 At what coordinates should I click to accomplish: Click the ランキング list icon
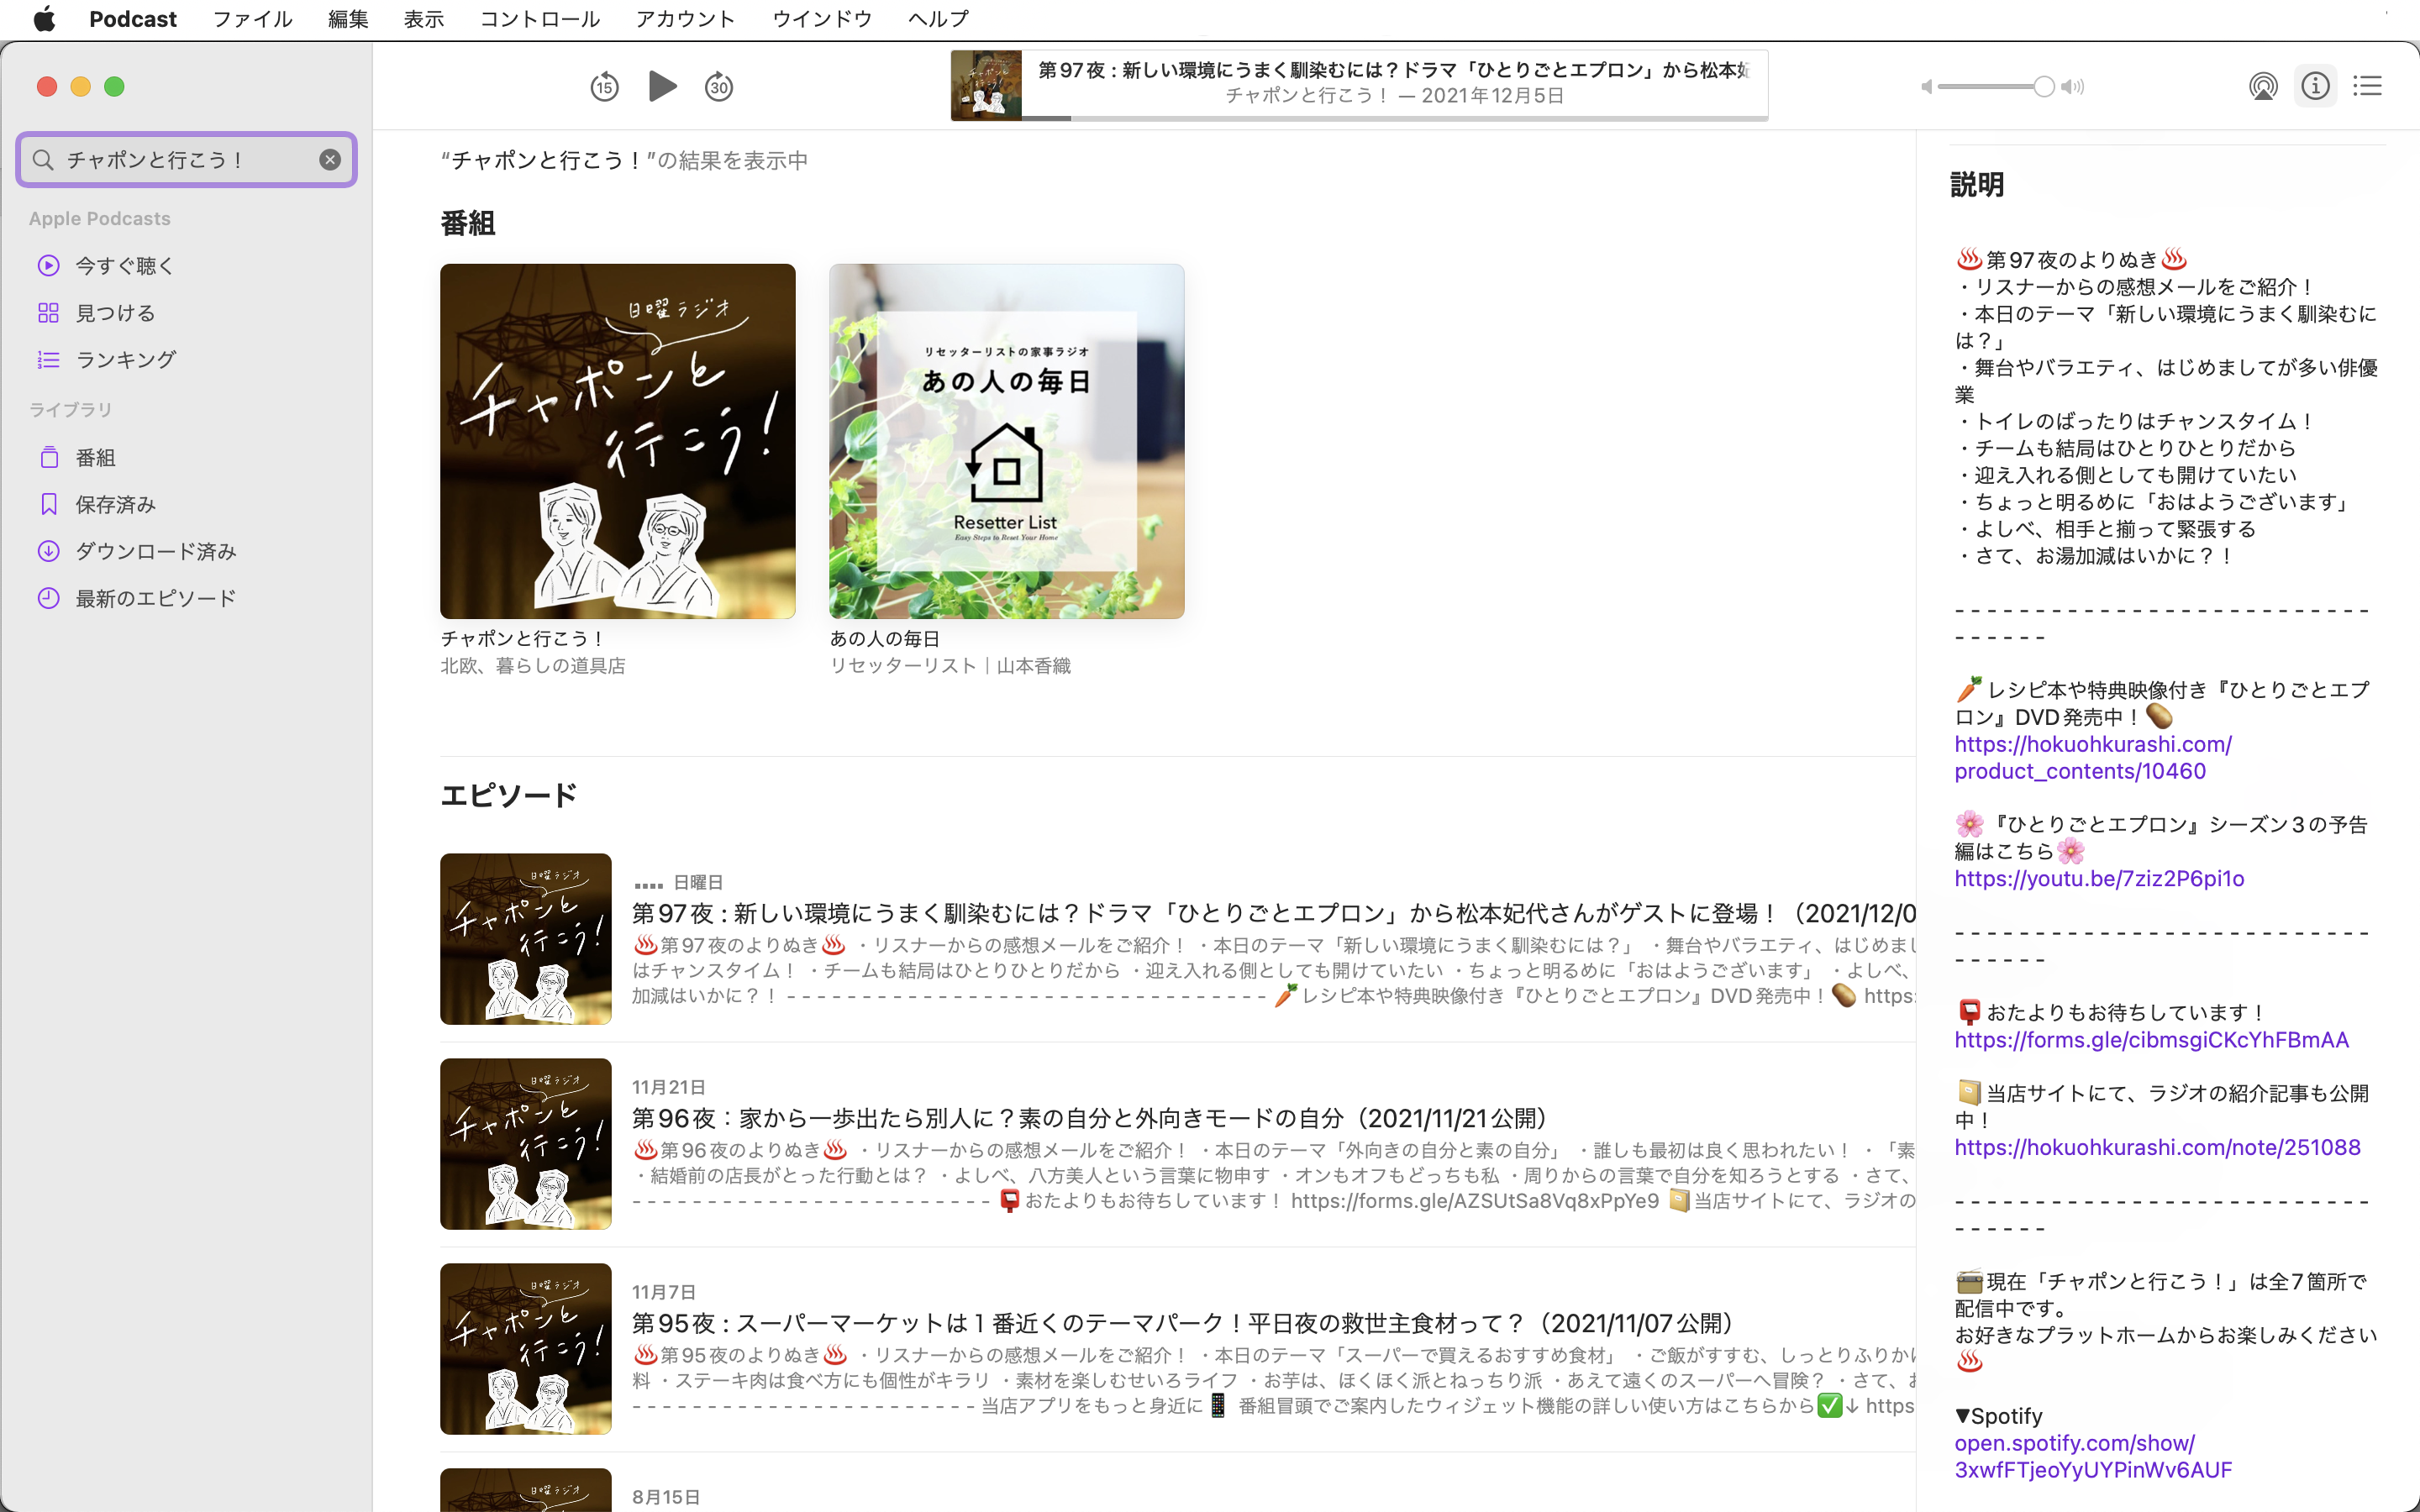coord(48,360)
